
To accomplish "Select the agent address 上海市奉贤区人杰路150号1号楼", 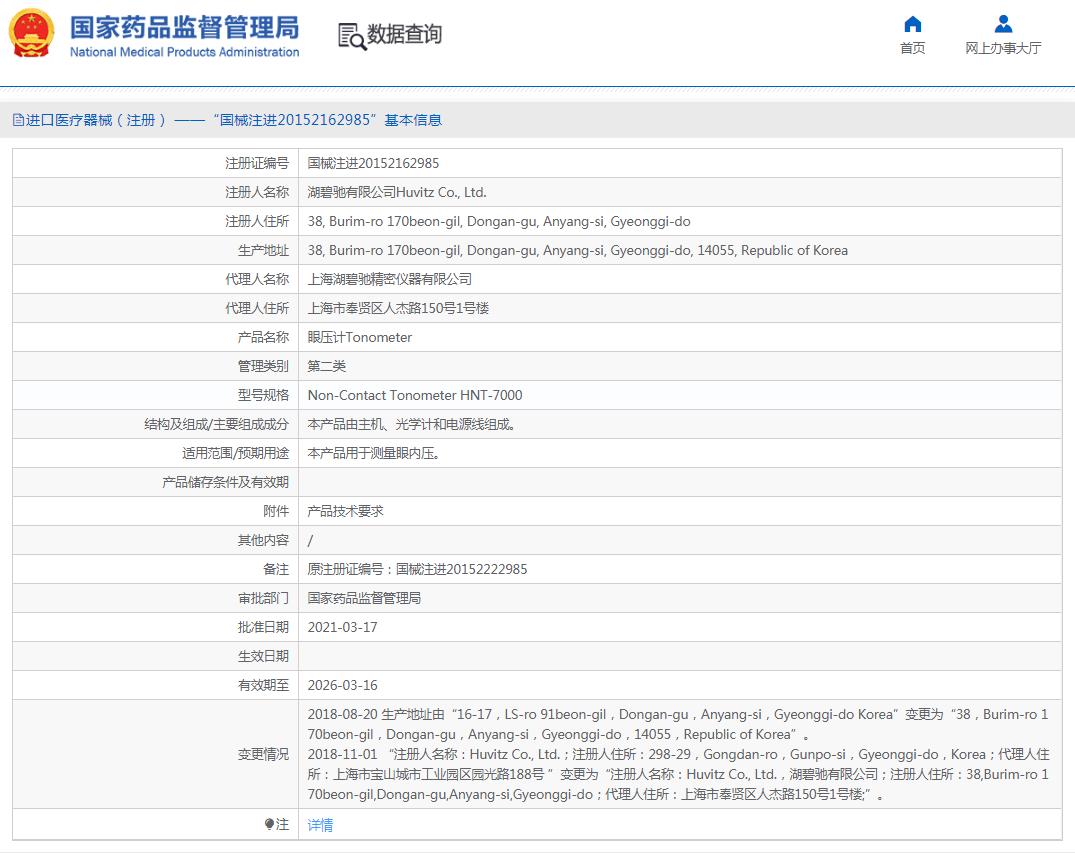I will point(398,308).
